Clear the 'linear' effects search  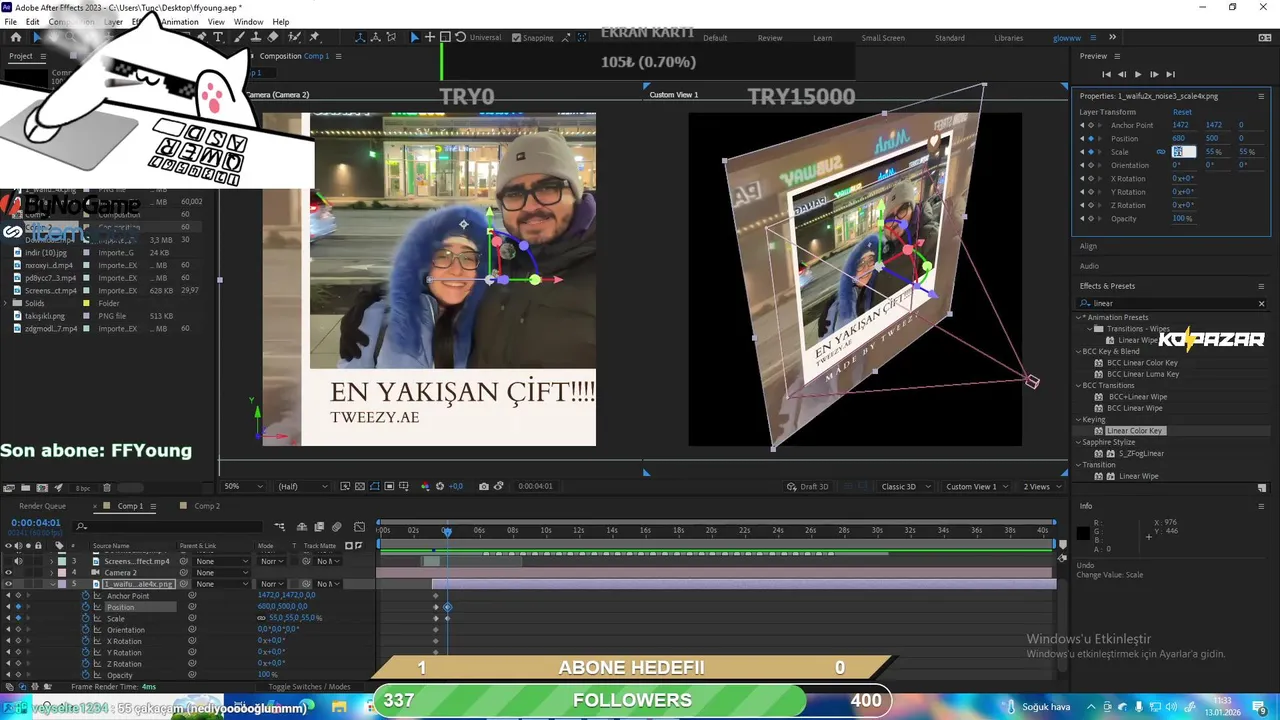(x=1261, y=304)
